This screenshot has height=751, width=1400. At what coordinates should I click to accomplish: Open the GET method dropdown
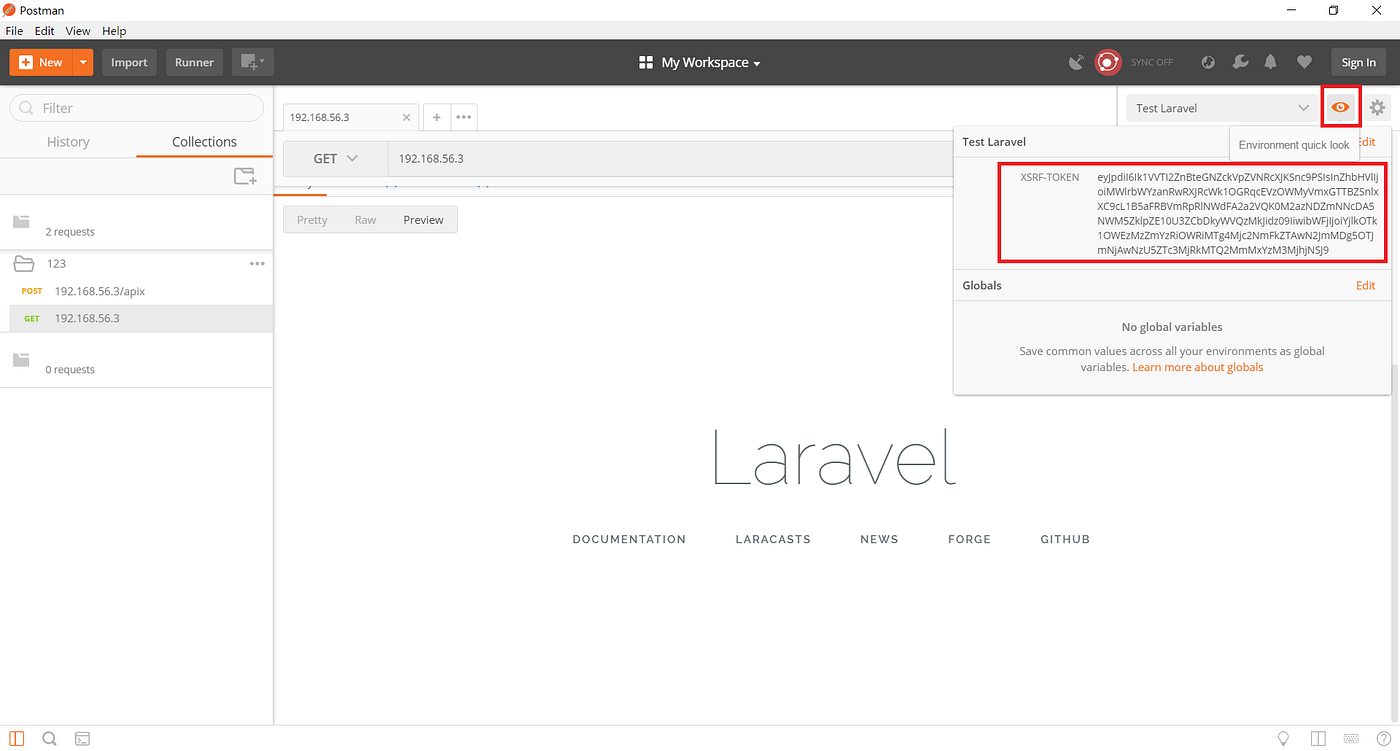(336, 158)
